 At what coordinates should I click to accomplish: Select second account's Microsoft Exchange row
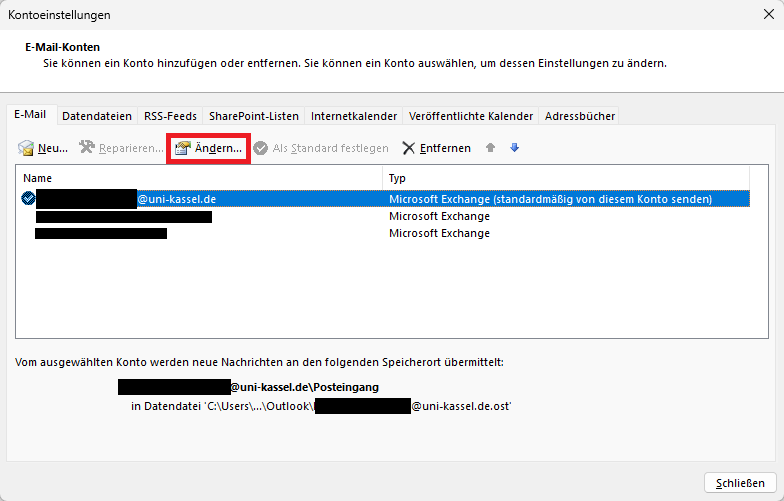click(385, 216)
